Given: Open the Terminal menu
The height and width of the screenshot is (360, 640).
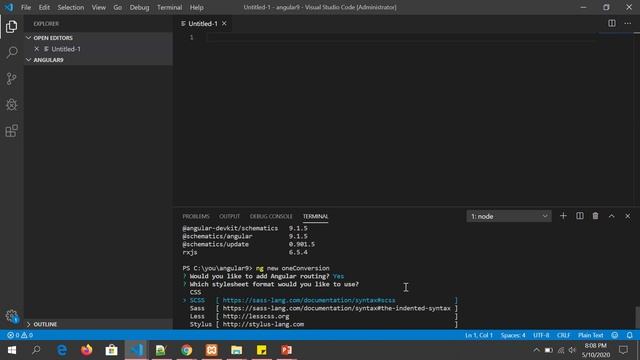Looking at the screenshot, I should pyautogui.click(x=169, y=7).
